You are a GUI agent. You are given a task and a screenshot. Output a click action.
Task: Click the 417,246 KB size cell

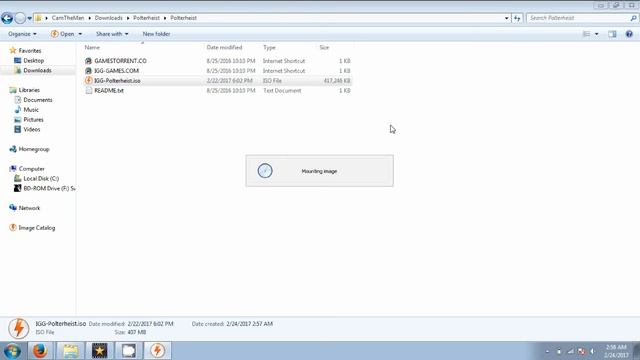coord(337,81)
